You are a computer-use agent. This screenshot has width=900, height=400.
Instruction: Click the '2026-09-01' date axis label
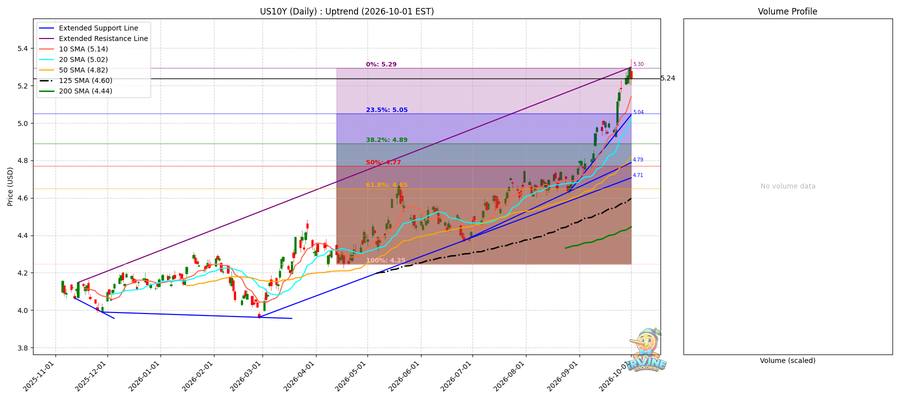click(565, 377)
